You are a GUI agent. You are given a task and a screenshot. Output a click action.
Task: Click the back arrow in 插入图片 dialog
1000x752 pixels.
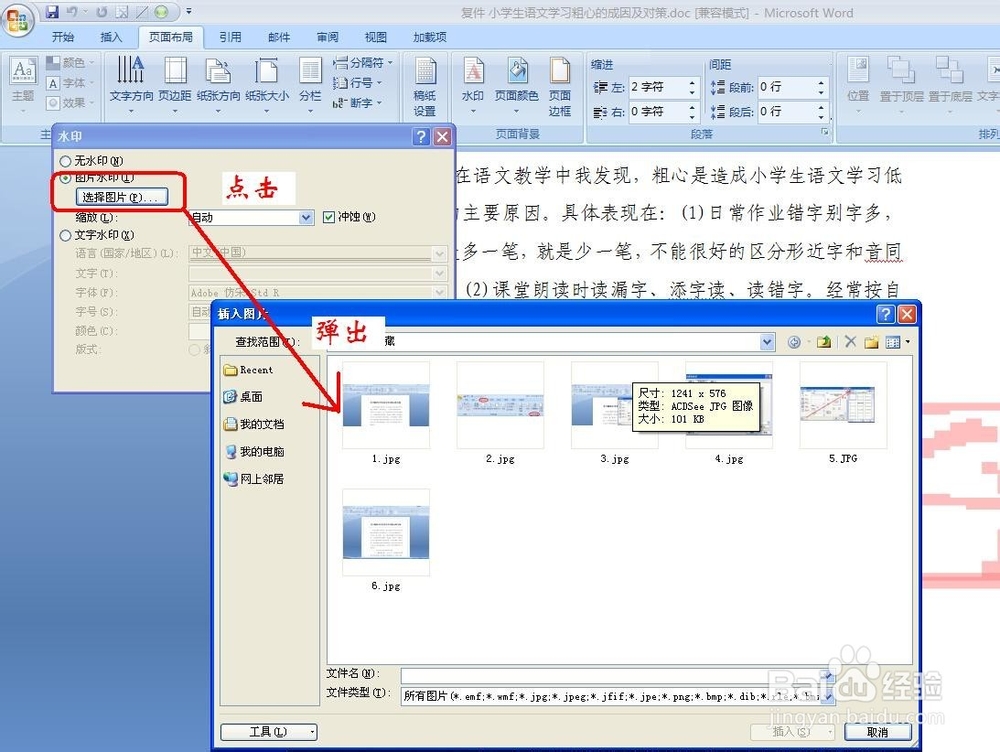coord(794,342)
